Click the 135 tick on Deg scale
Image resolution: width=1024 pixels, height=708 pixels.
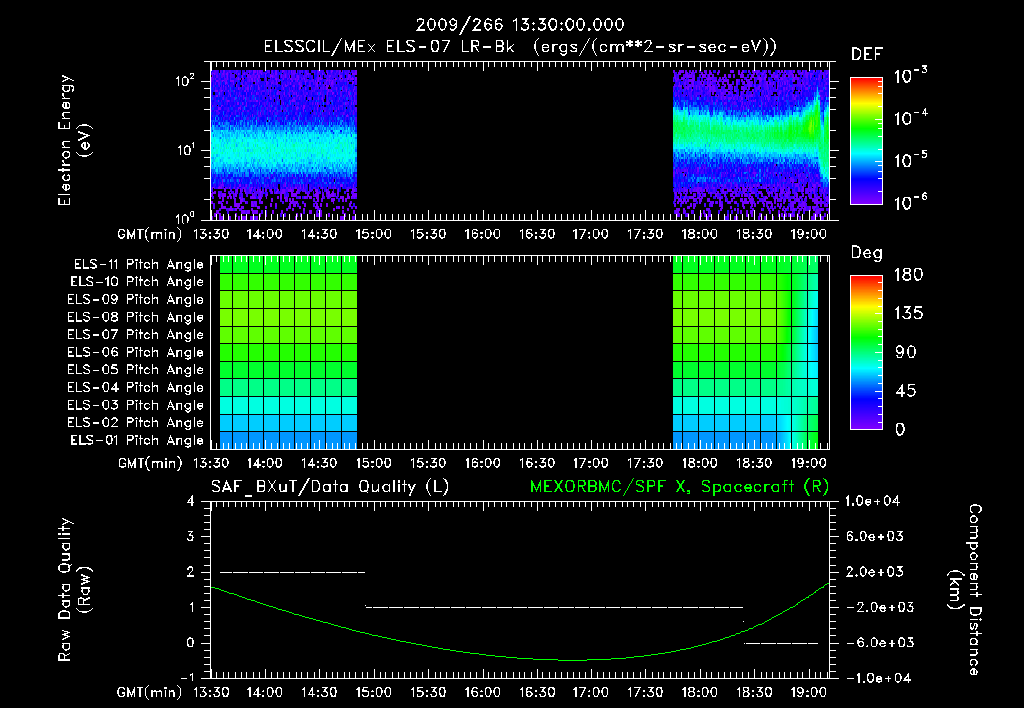pyautogui.click(x=908, y=314)
